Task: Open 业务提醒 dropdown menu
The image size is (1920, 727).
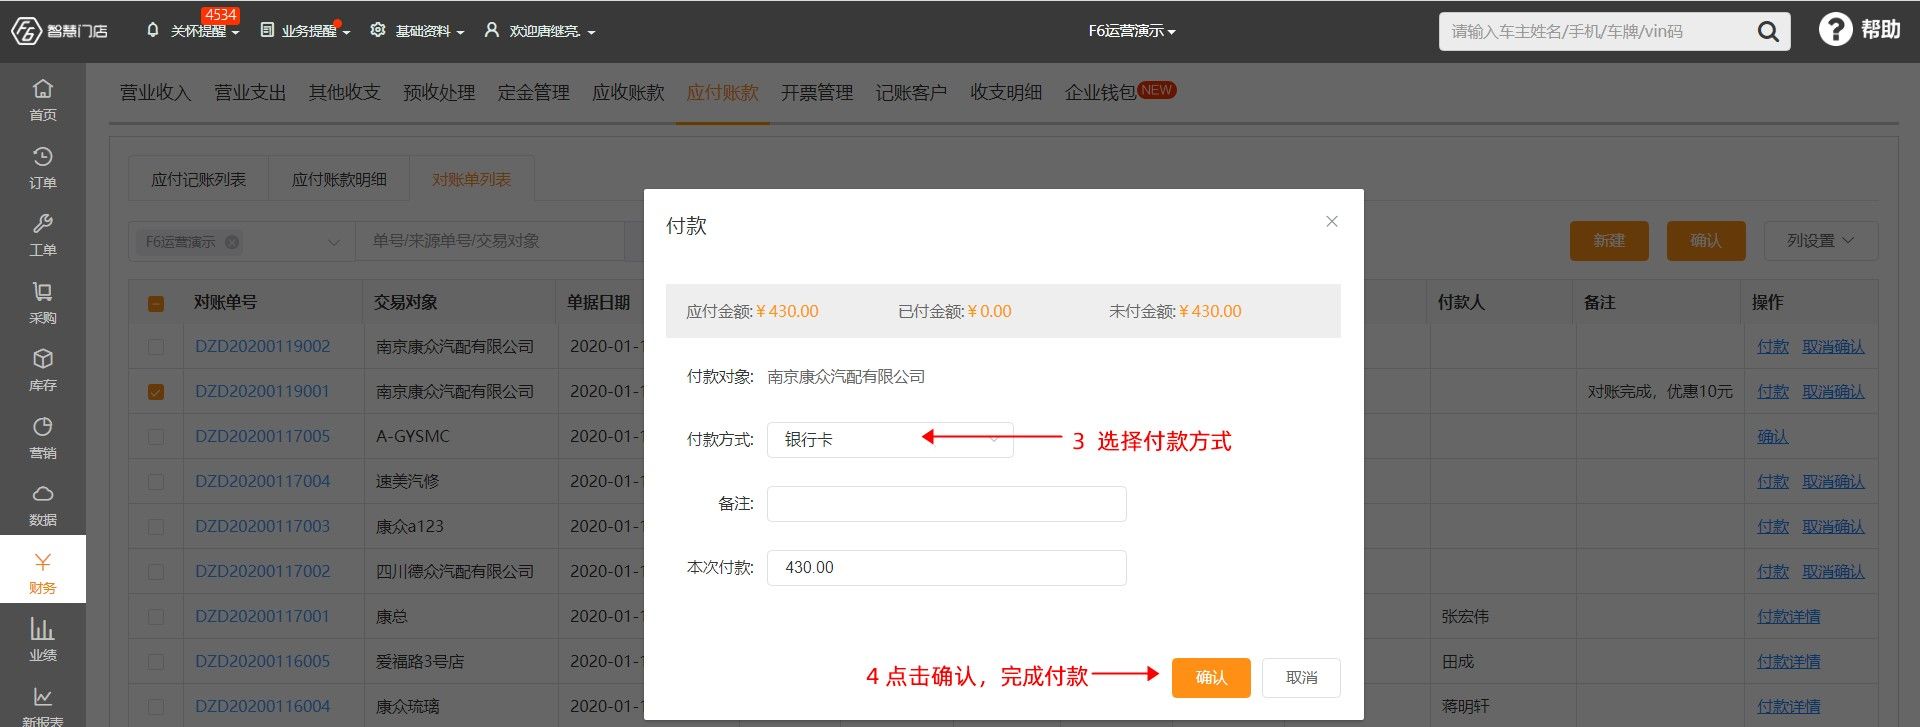Action: [x=305, y=31]
